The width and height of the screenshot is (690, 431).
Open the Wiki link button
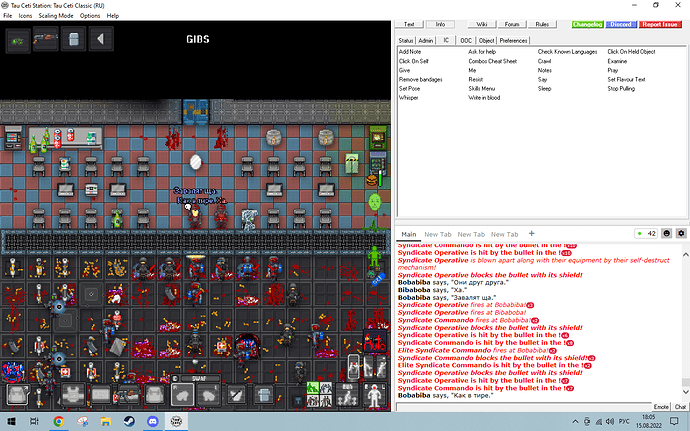tap(481, 24)
